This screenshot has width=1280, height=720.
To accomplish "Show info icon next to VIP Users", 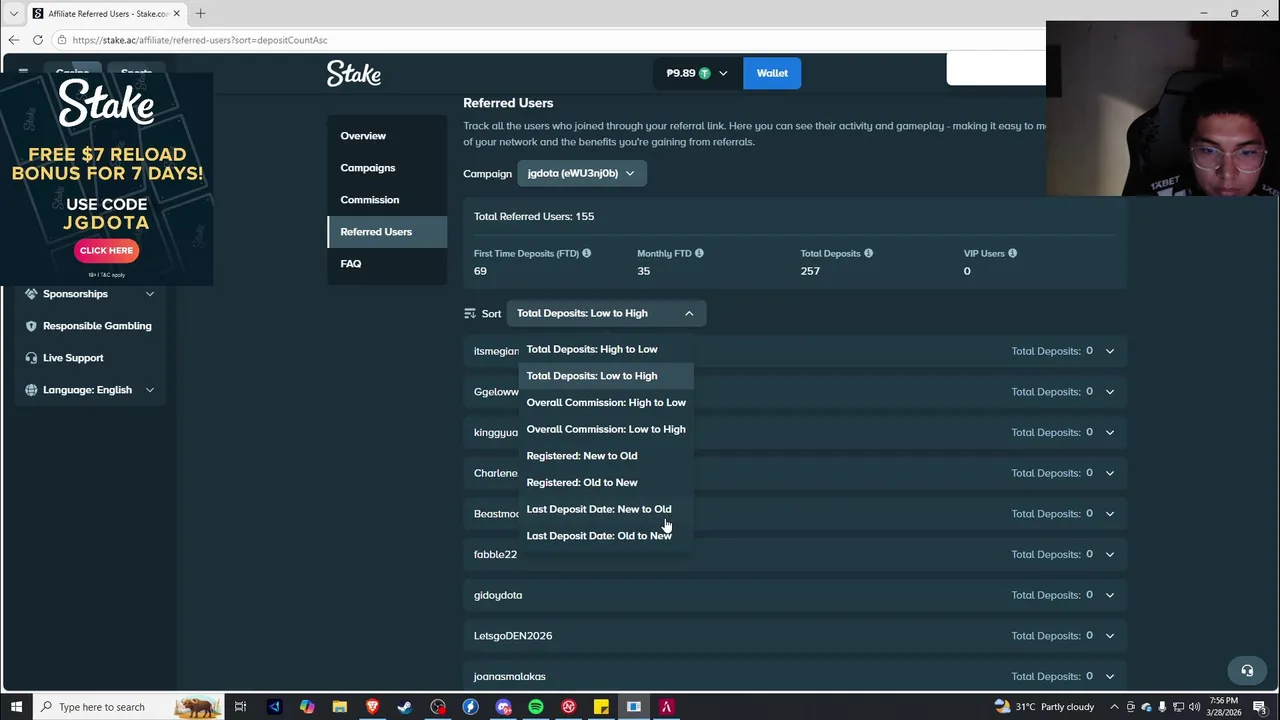I will pos(1012,253).
